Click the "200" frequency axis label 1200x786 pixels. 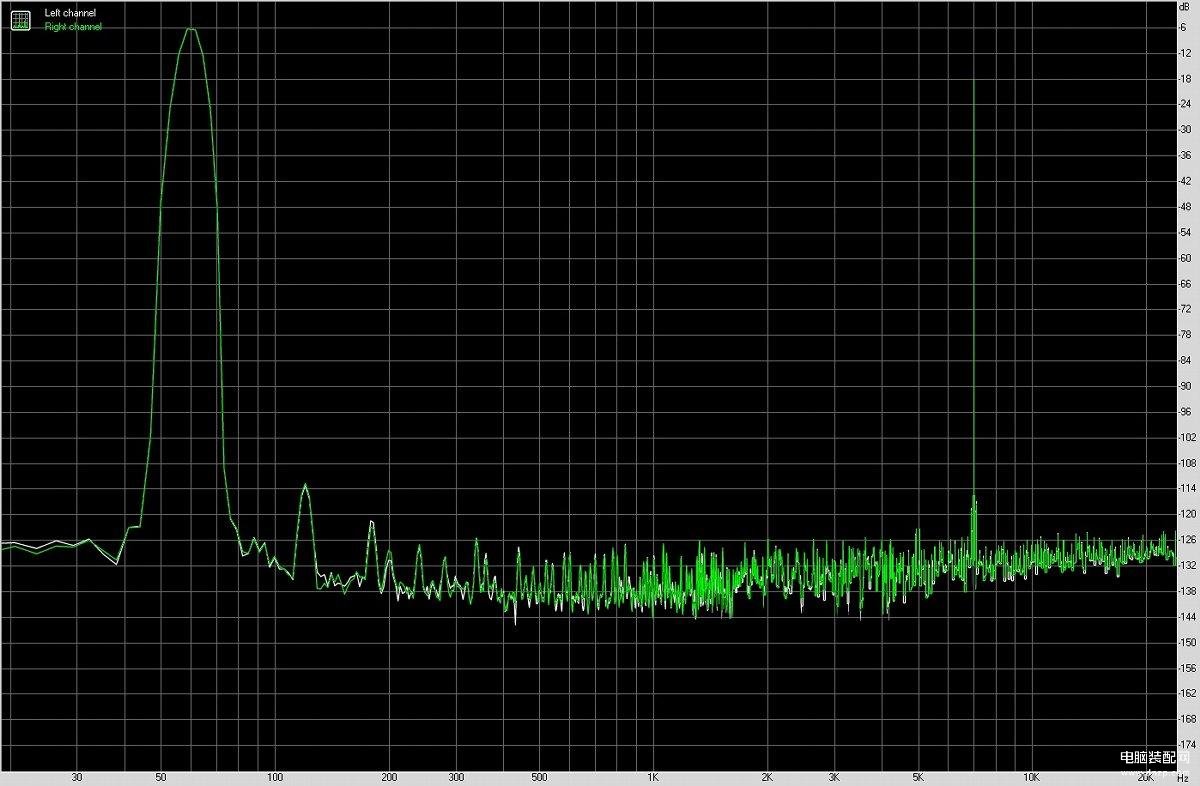pyautogui.click(x=389, y=777)
